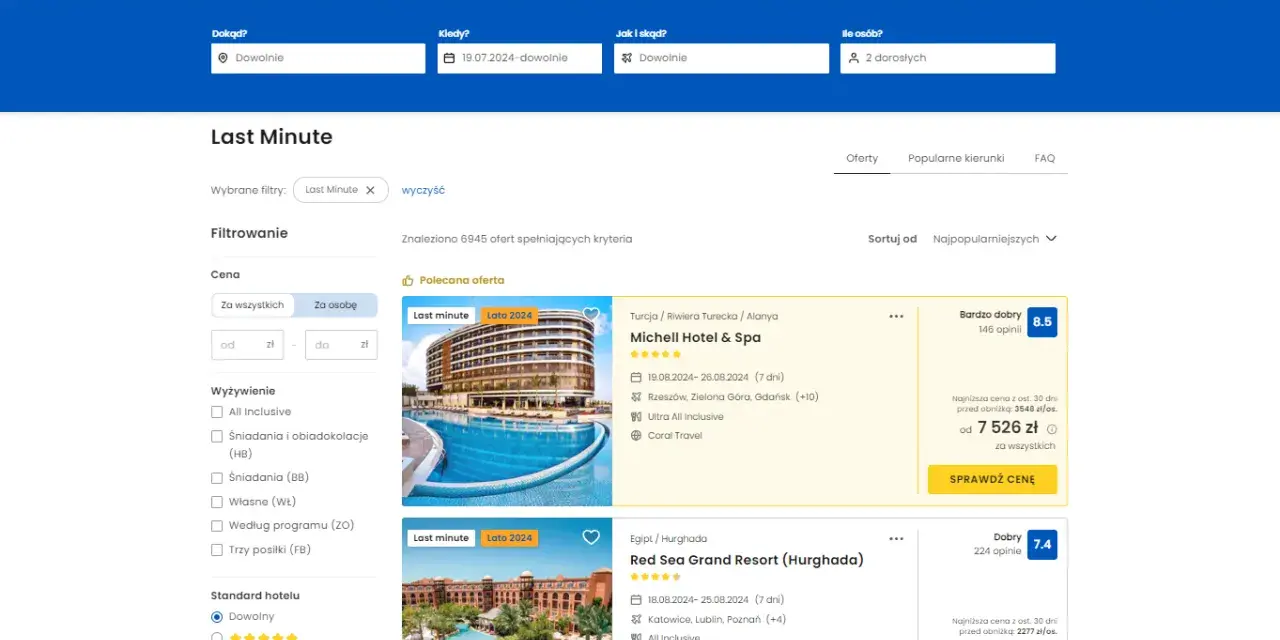Open the Ile osób travelers field

click(x=948, y=58)
